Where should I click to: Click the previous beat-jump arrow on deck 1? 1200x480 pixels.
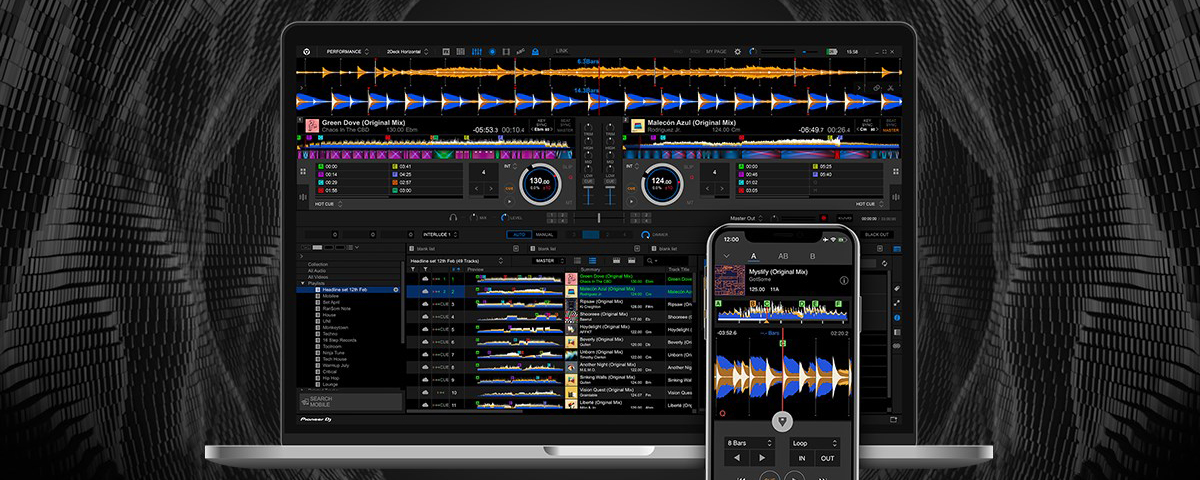click(x=475, y=189)
